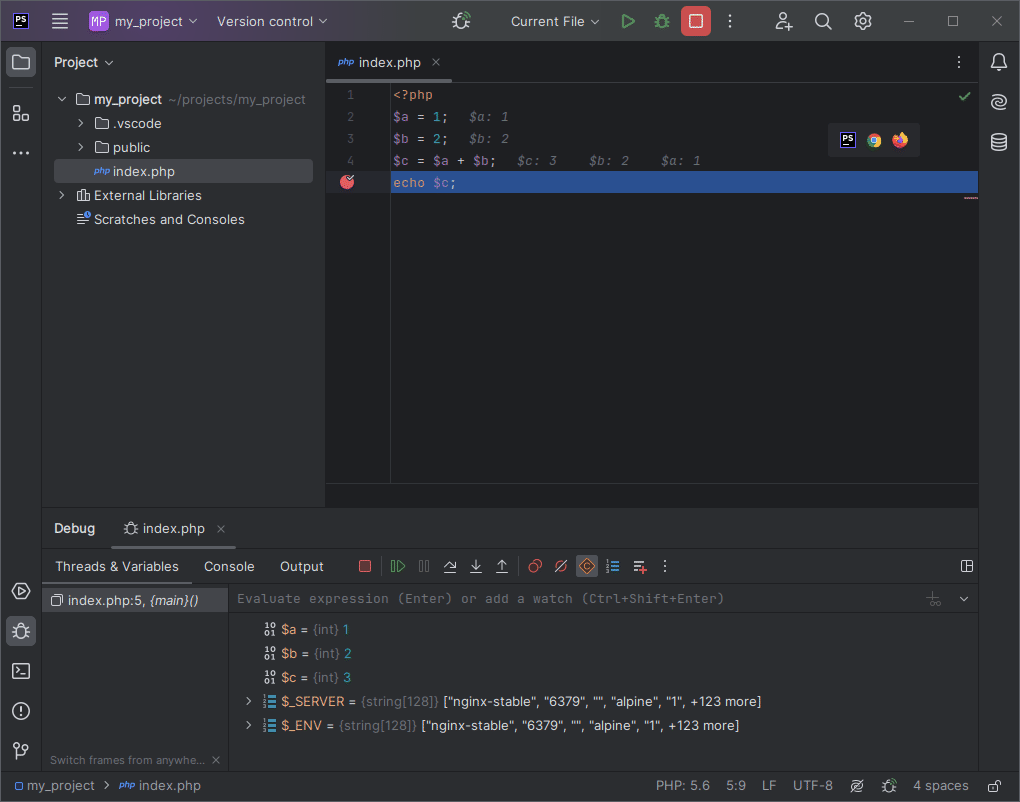Open the Terminal tool window
The width and height of the screenshot is (1020, 802).
point(20,670)
